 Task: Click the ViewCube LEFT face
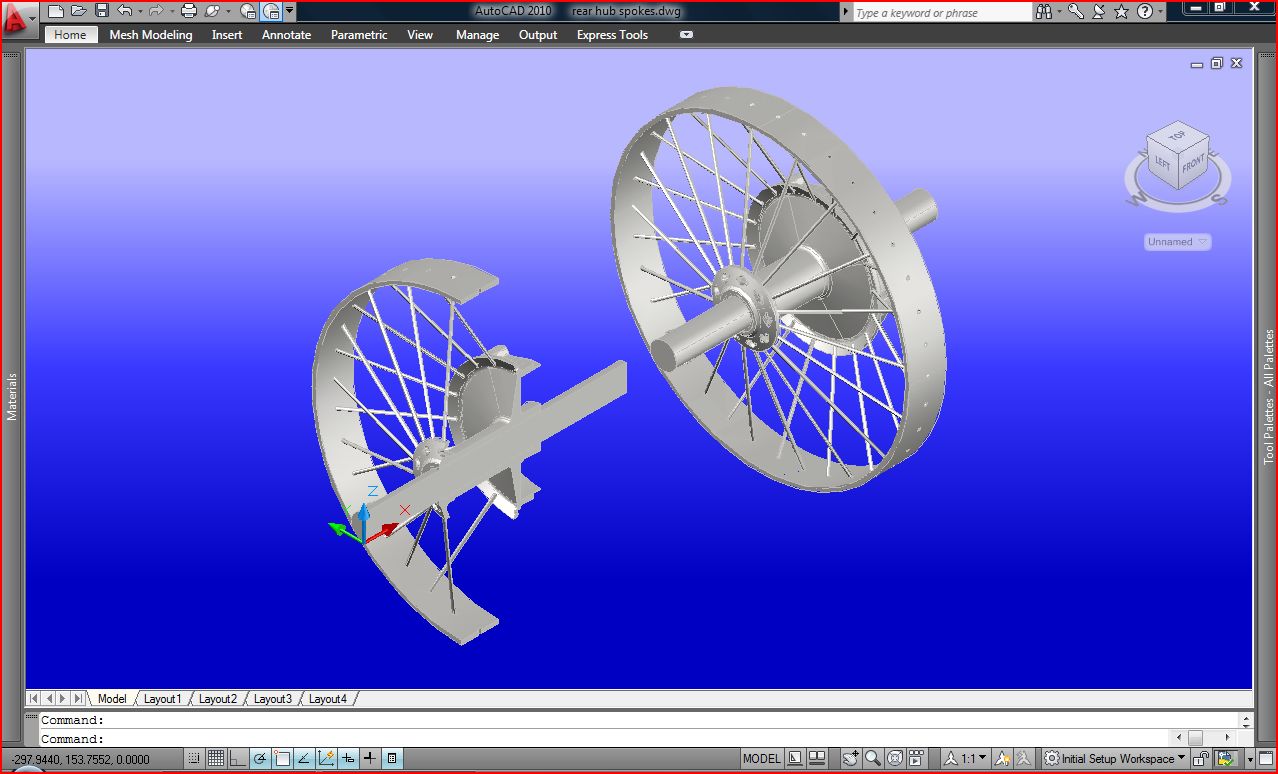(1163, 162)
